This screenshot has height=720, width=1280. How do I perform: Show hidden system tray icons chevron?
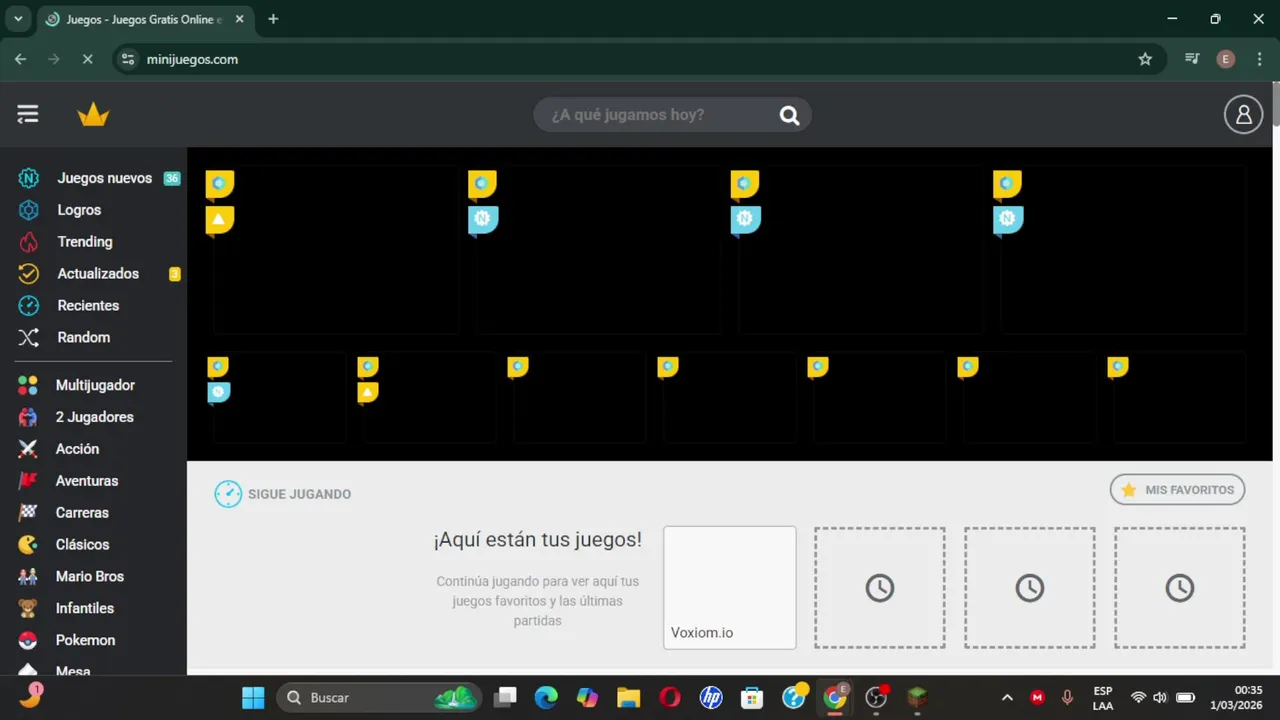[1007, 697]
